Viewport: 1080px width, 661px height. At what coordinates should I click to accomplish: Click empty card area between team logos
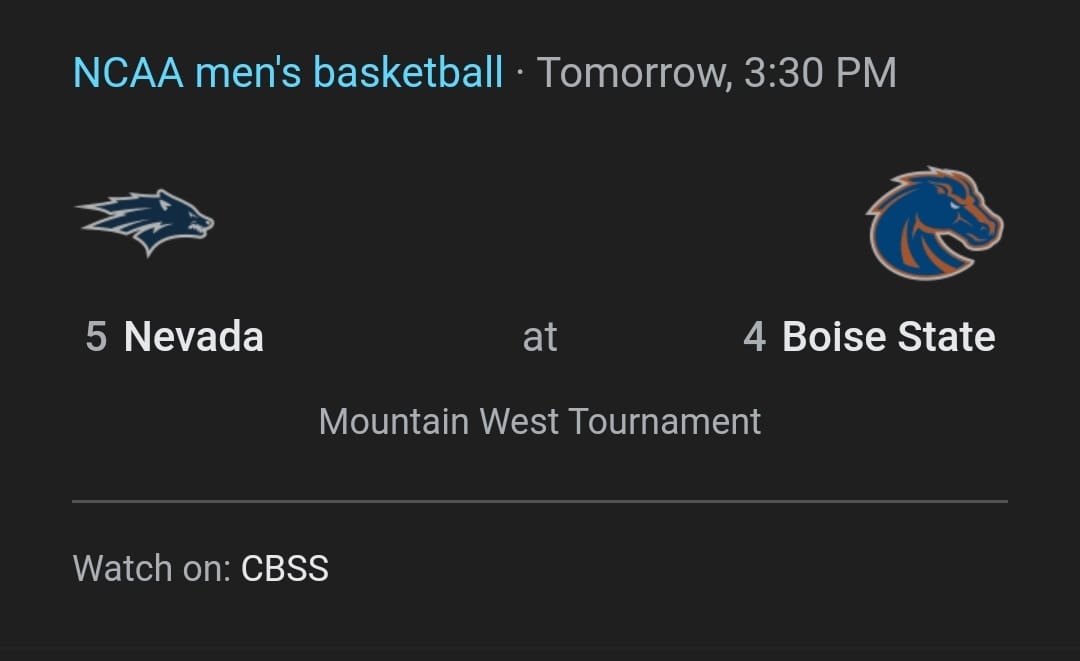540,222
